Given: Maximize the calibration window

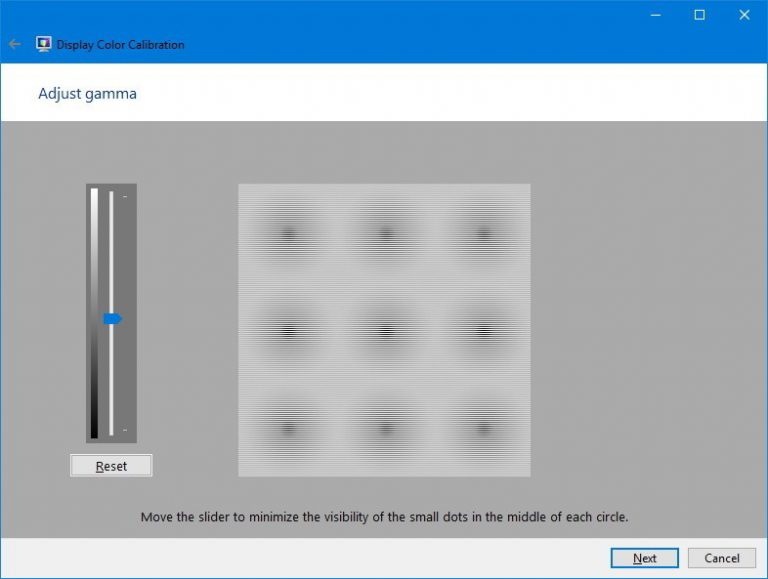Looking at the screenshot, I should 699,15.
